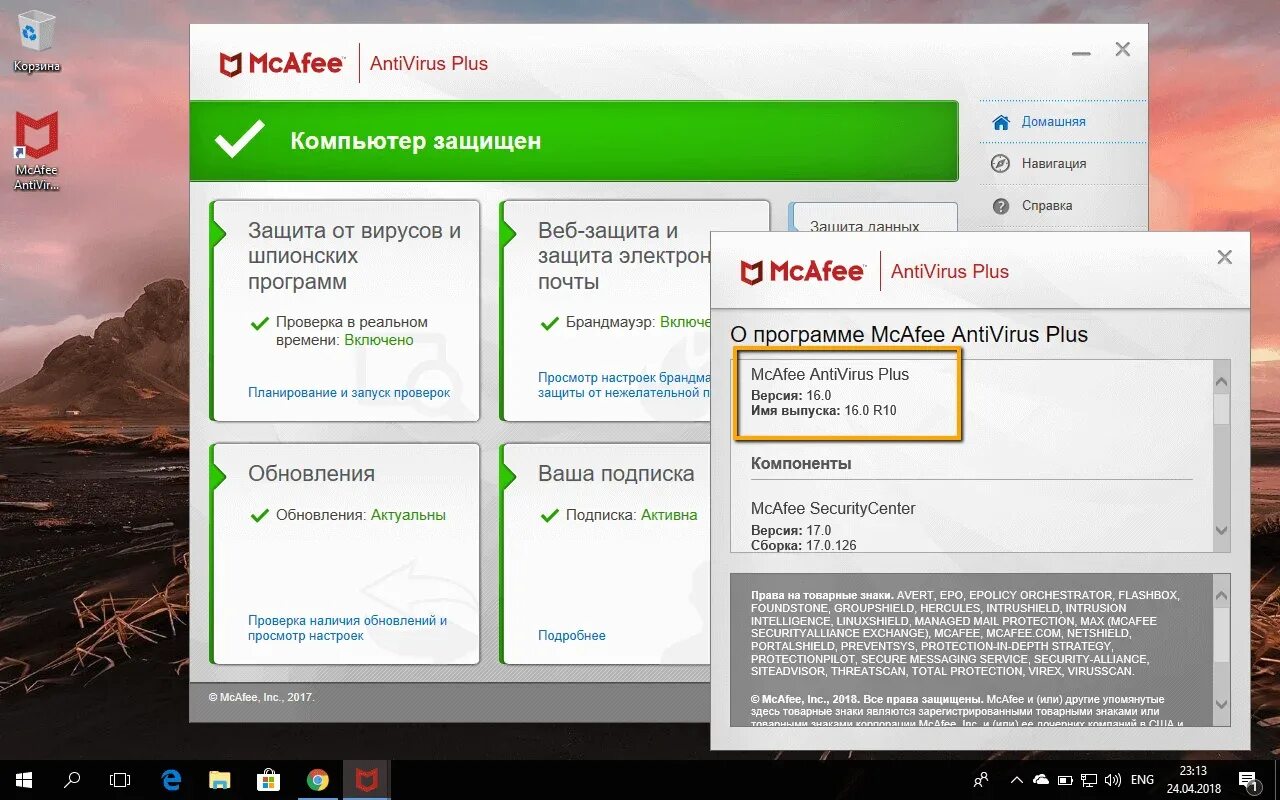Click the volume speaker tray icon
1280x800 pixels.
pos(1112,780)
